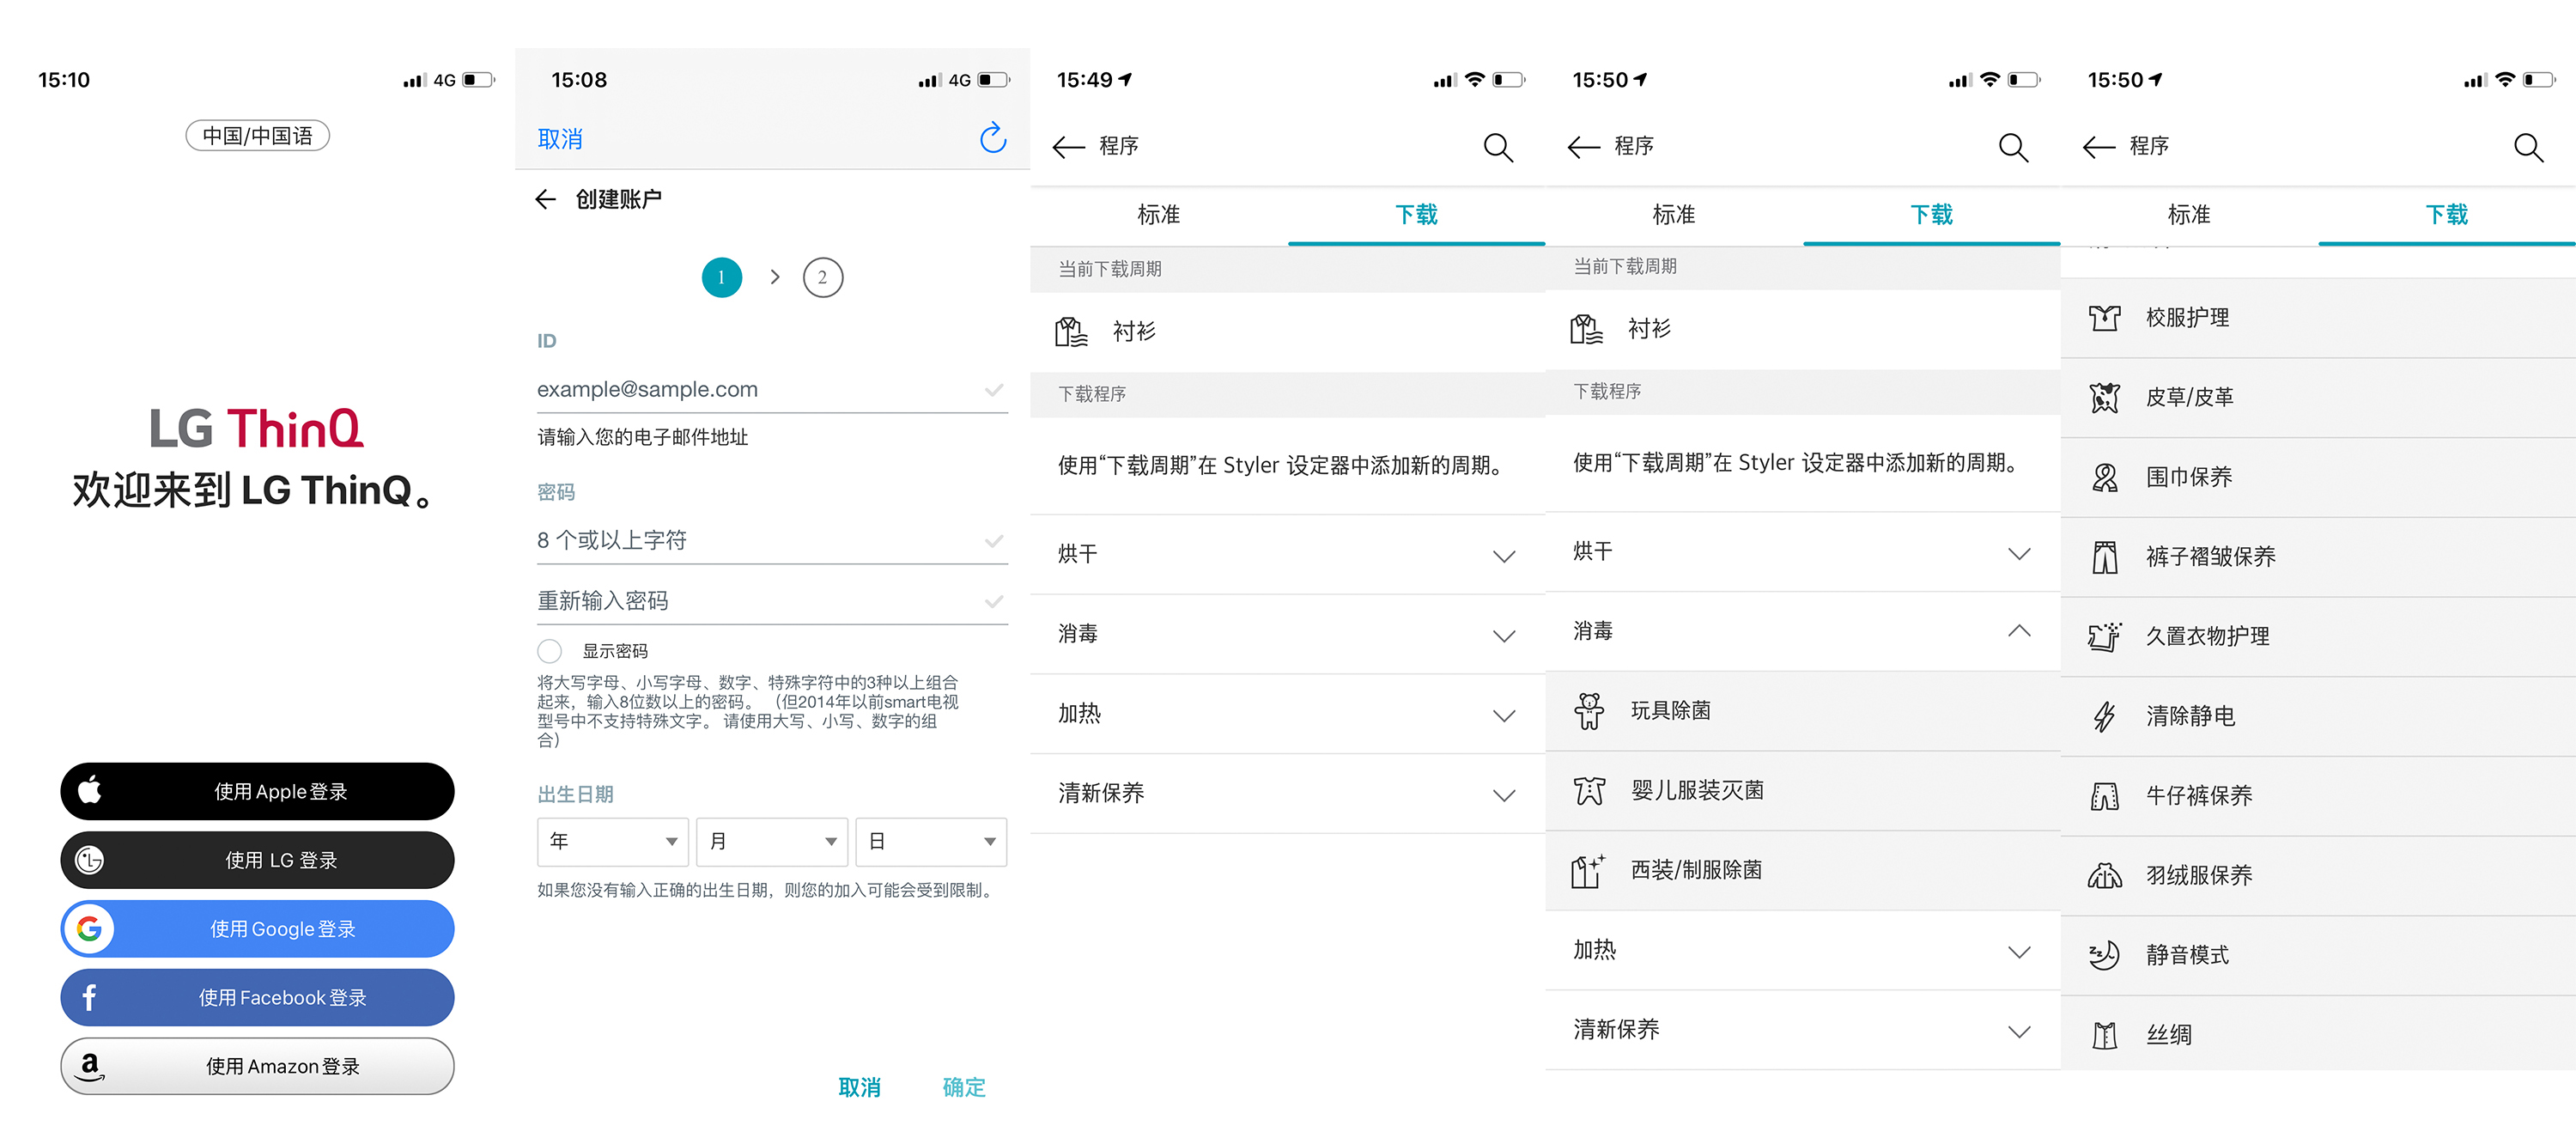
Task: Tap the down jacket care icon
Action: coord(2104,876)
